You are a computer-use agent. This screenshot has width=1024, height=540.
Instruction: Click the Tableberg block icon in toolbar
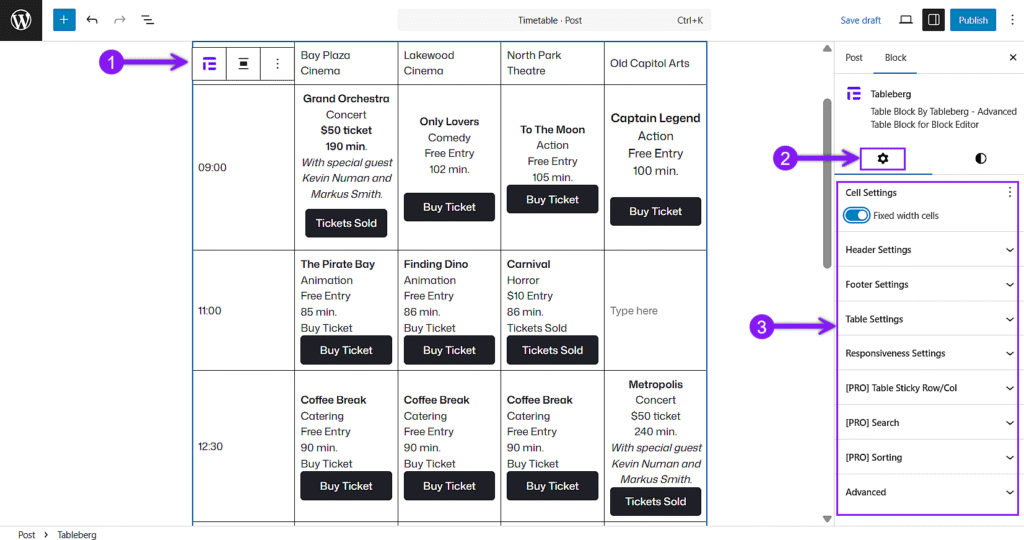pos(210,63)
